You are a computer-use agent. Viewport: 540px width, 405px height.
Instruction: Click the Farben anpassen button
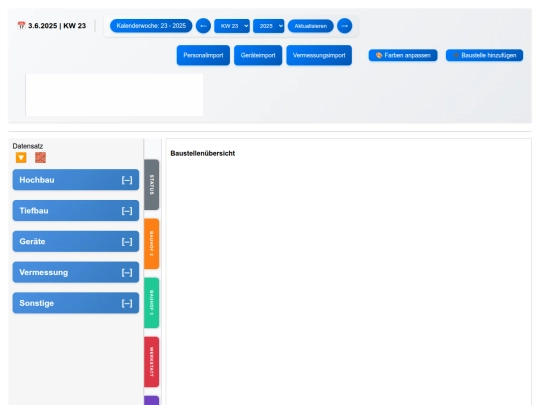[403, 55]
